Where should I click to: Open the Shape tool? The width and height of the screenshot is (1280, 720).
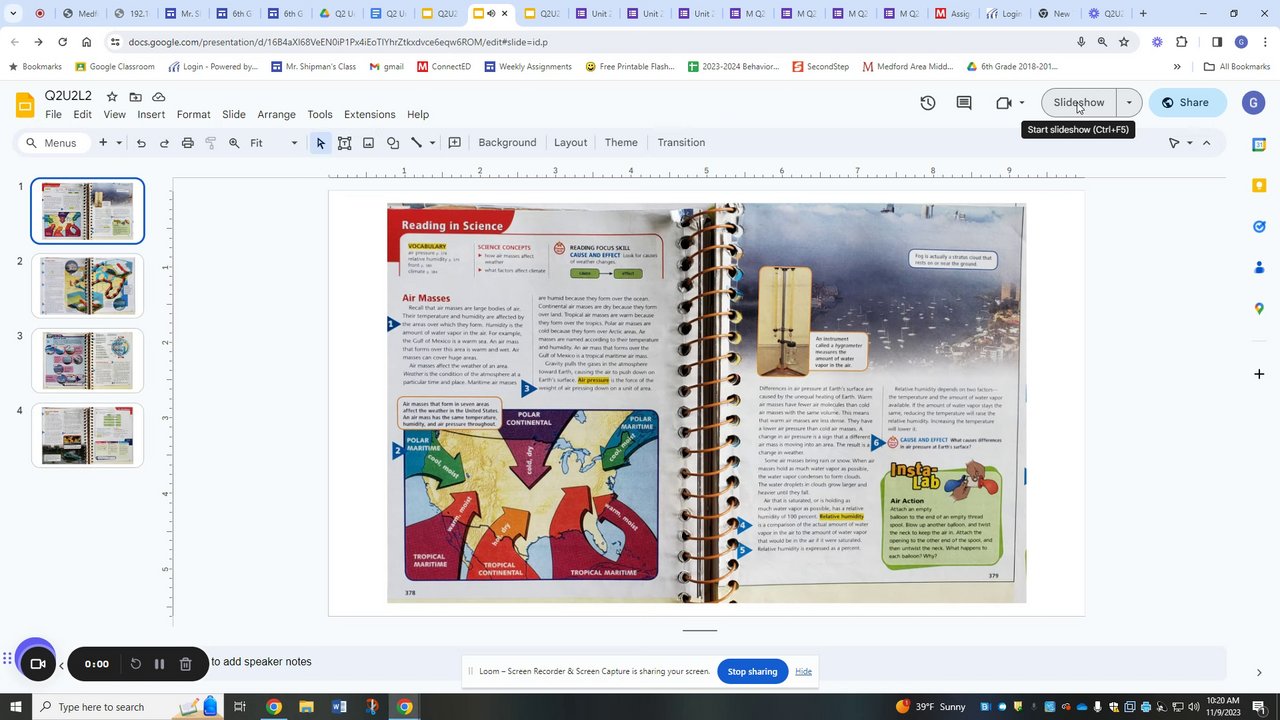click(x=393, y=143)
